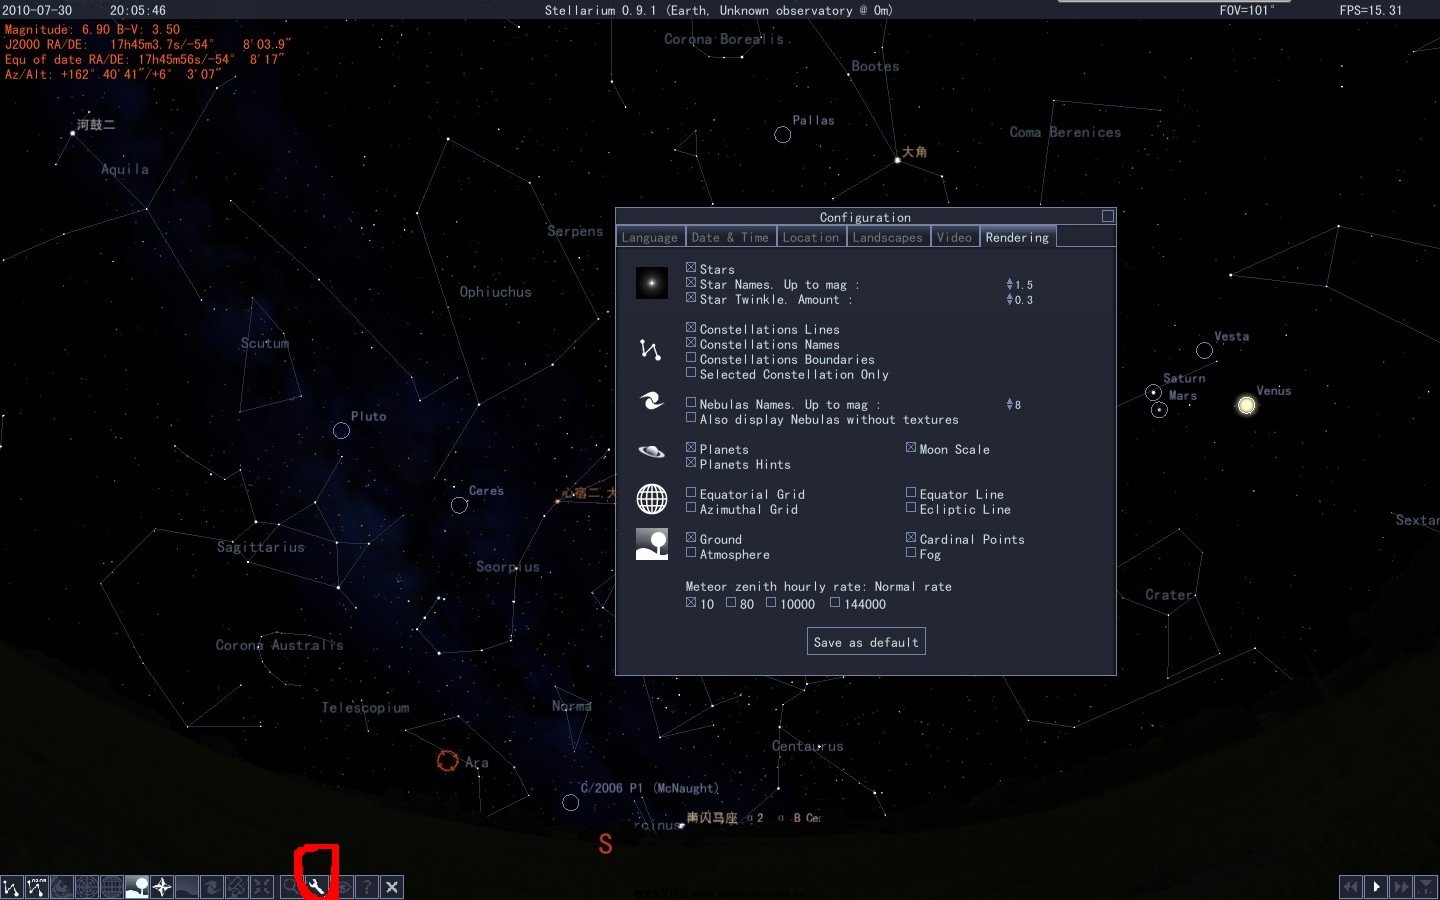Toggle Cardinal Points checkbox
The image size is (1440, 900).
pyautogui.click(x=911, y=538)
